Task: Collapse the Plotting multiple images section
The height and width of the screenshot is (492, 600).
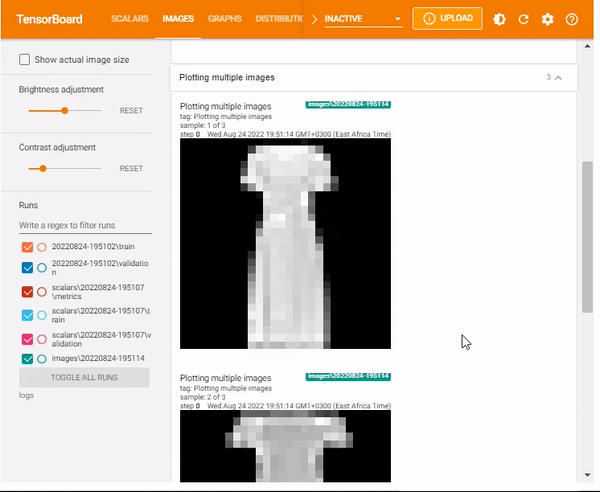Action: pyautogui.click(x=558, y=78)
